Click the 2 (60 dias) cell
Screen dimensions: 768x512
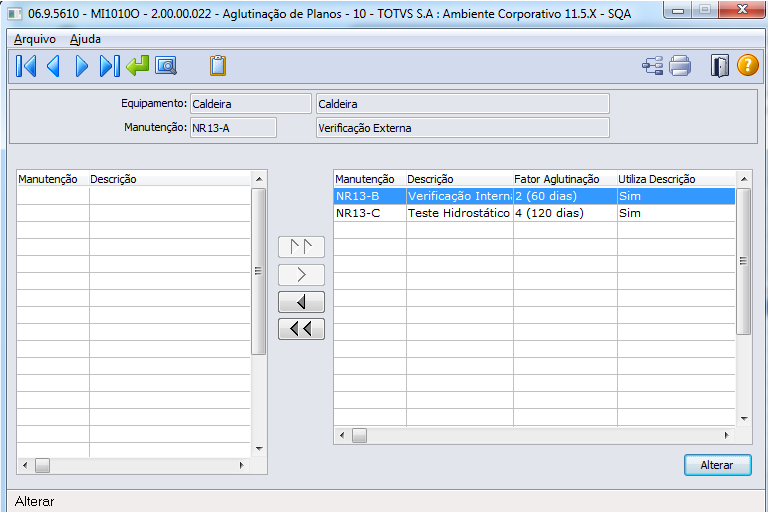pyautogui.click(x=565, y=196)
